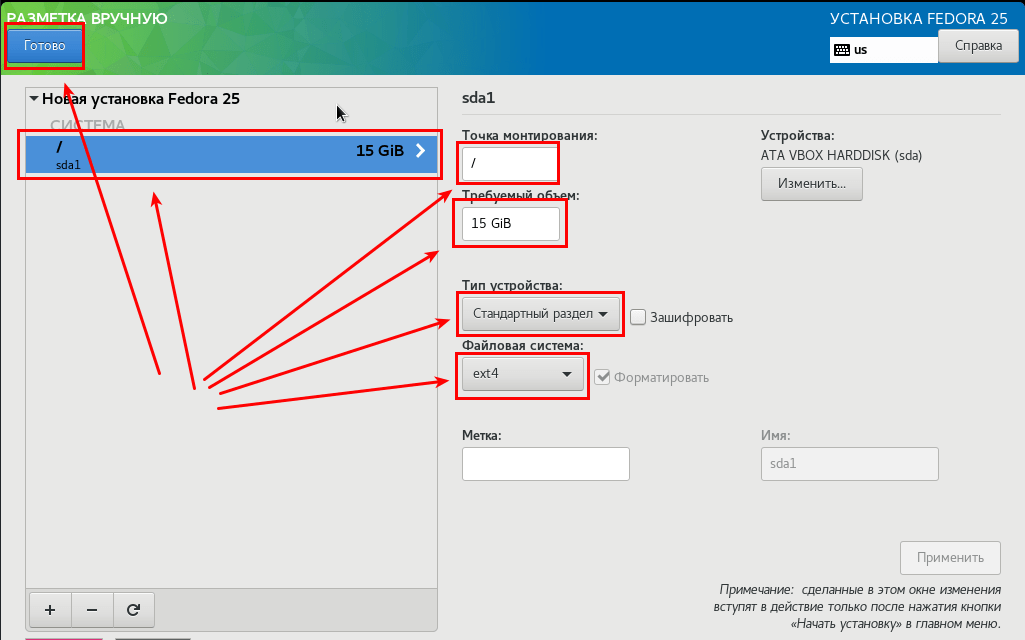Click the Имя field containing sda1

point(849,464)
